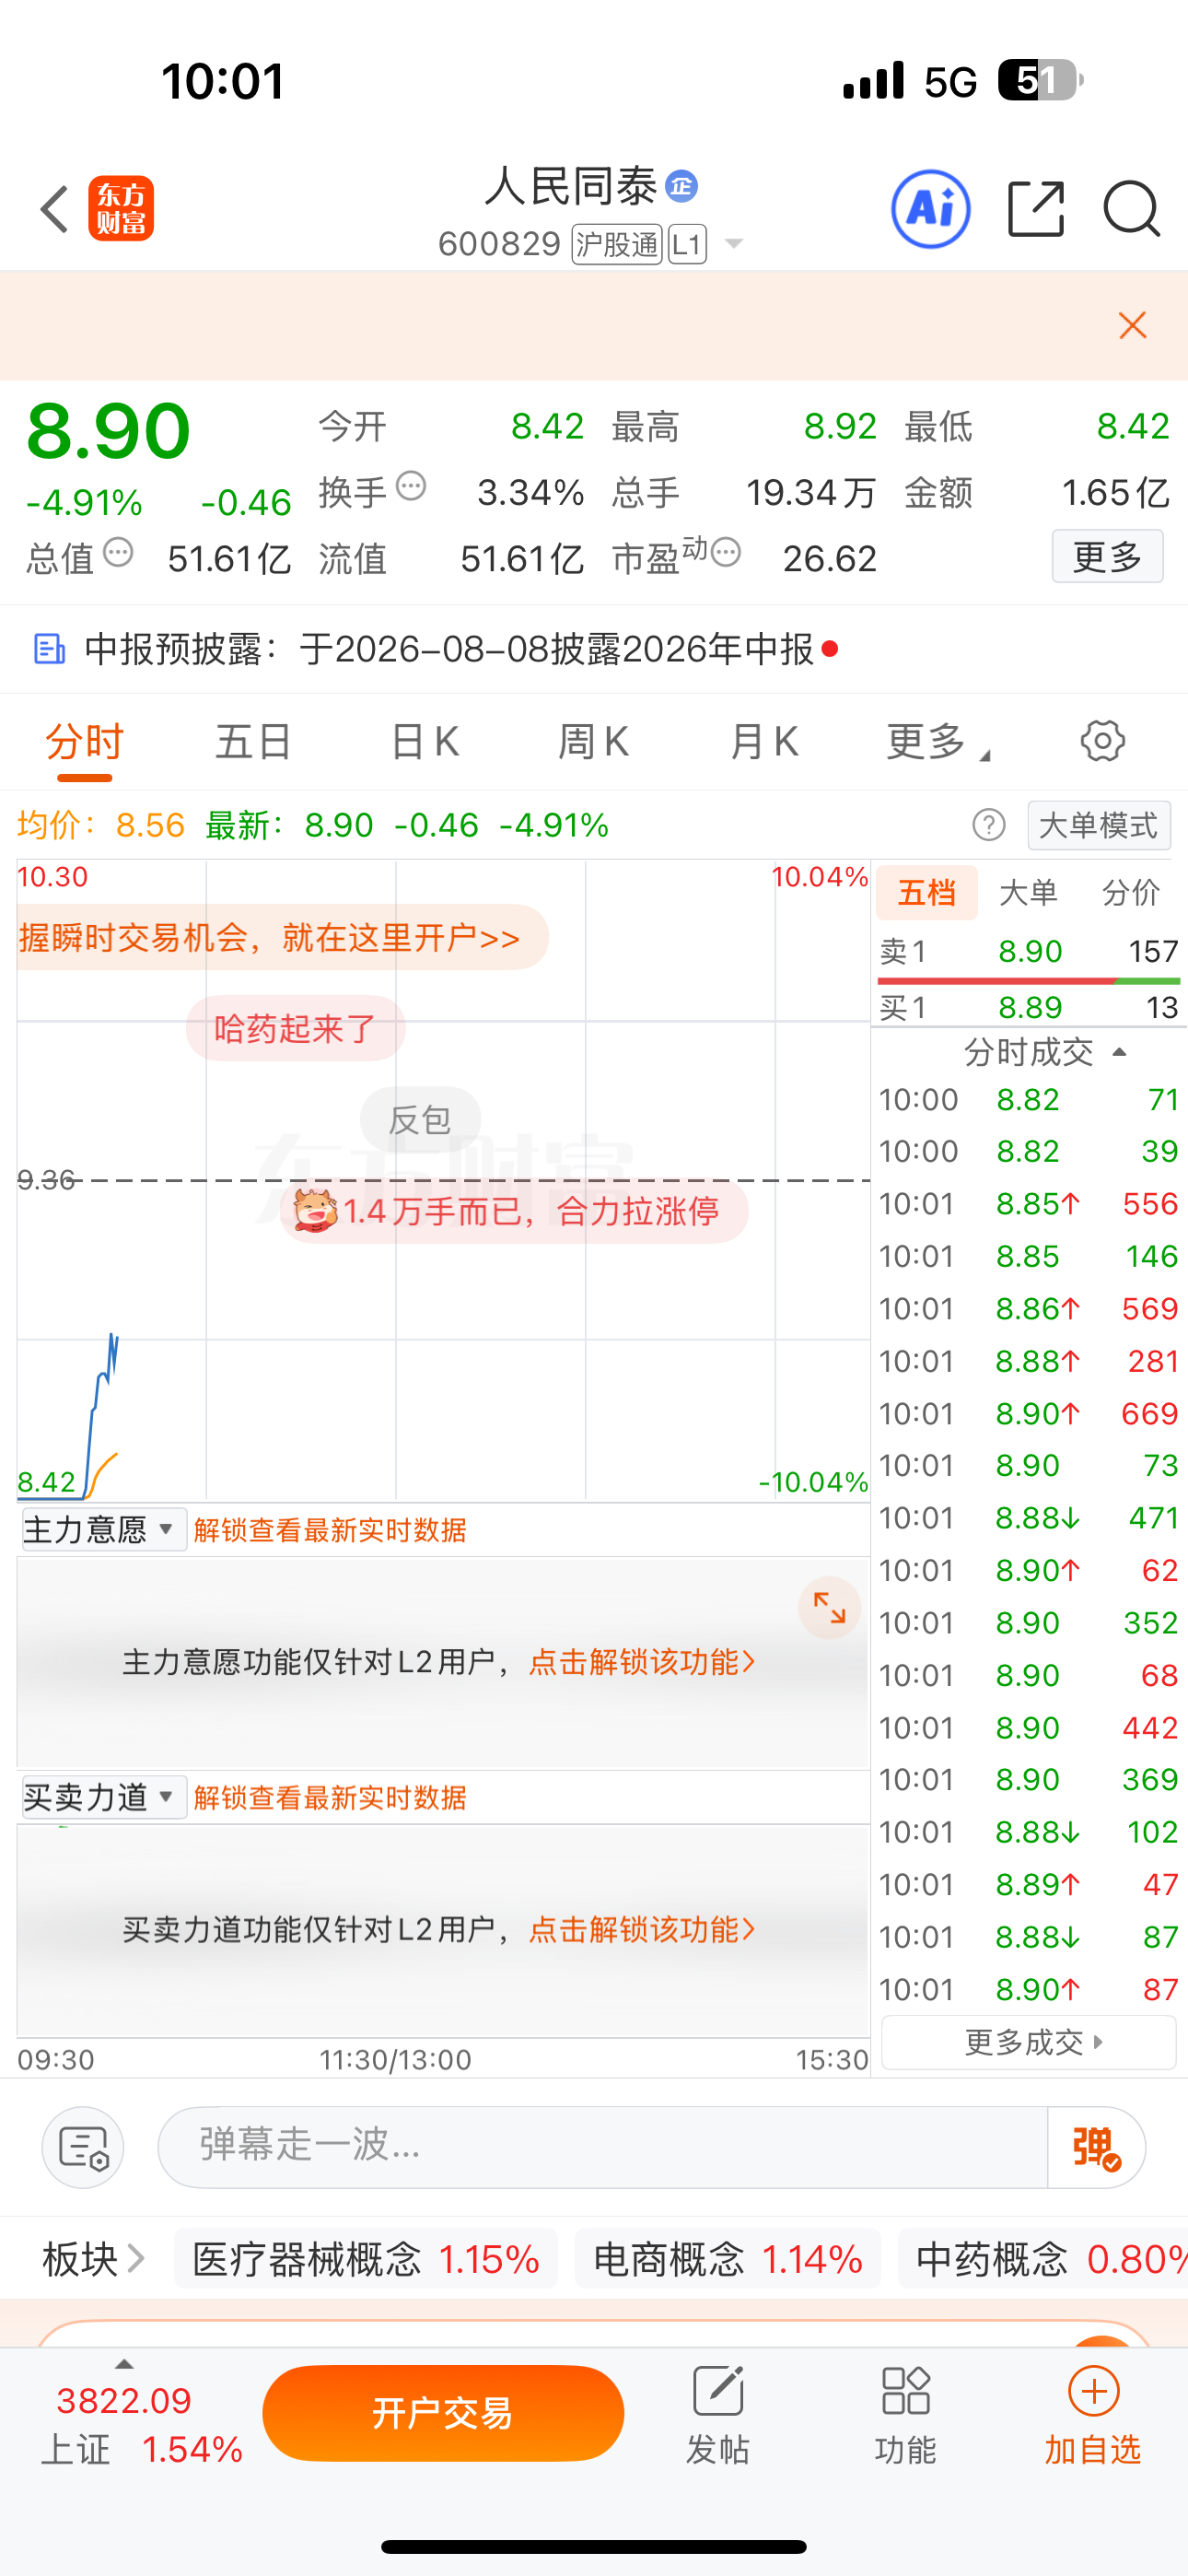Viewport: 1188px width, 2576px height.
Task: Expand the 上证 index panel arrow
Action: pos(124,2364)
